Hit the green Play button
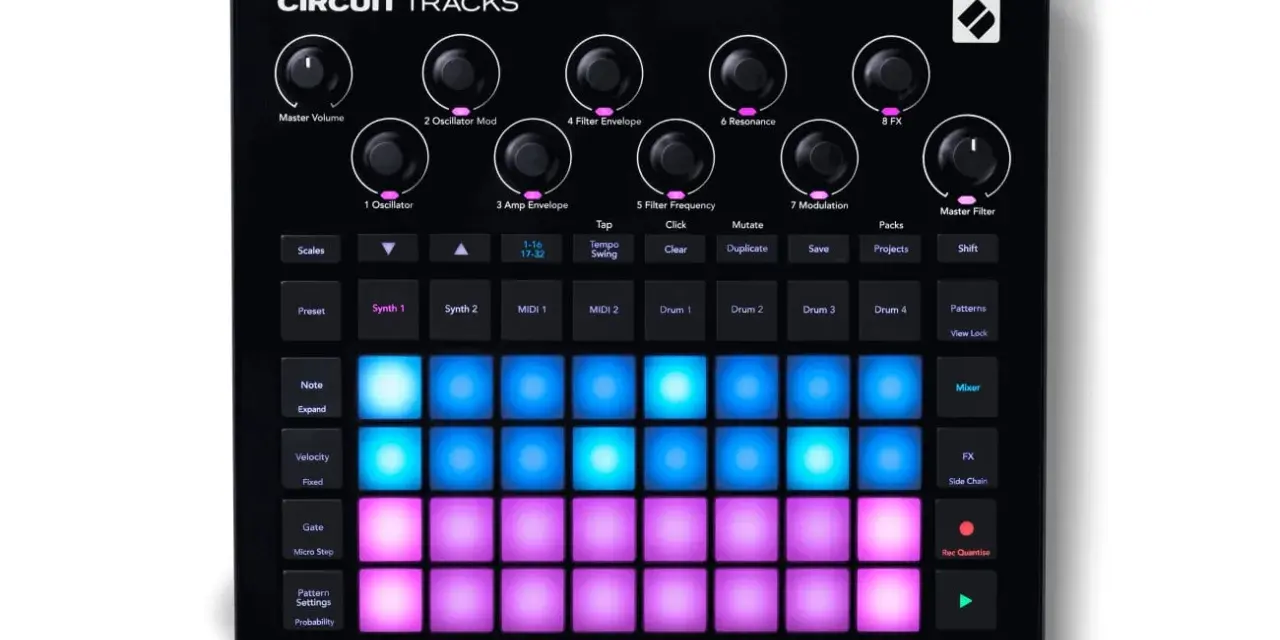 (x=966, y=600)
